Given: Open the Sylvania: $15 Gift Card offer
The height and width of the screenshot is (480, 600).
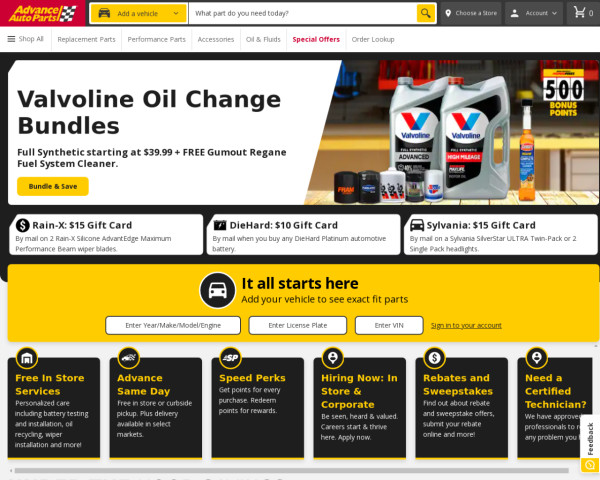Looking at the screenshot, I should [x=501, y=235].
